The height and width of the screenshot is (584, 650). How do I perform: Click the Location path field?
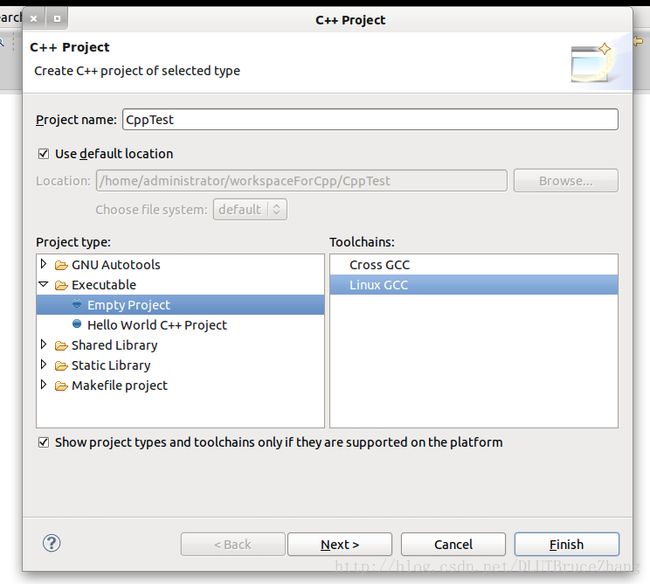[x=301, y=181]
